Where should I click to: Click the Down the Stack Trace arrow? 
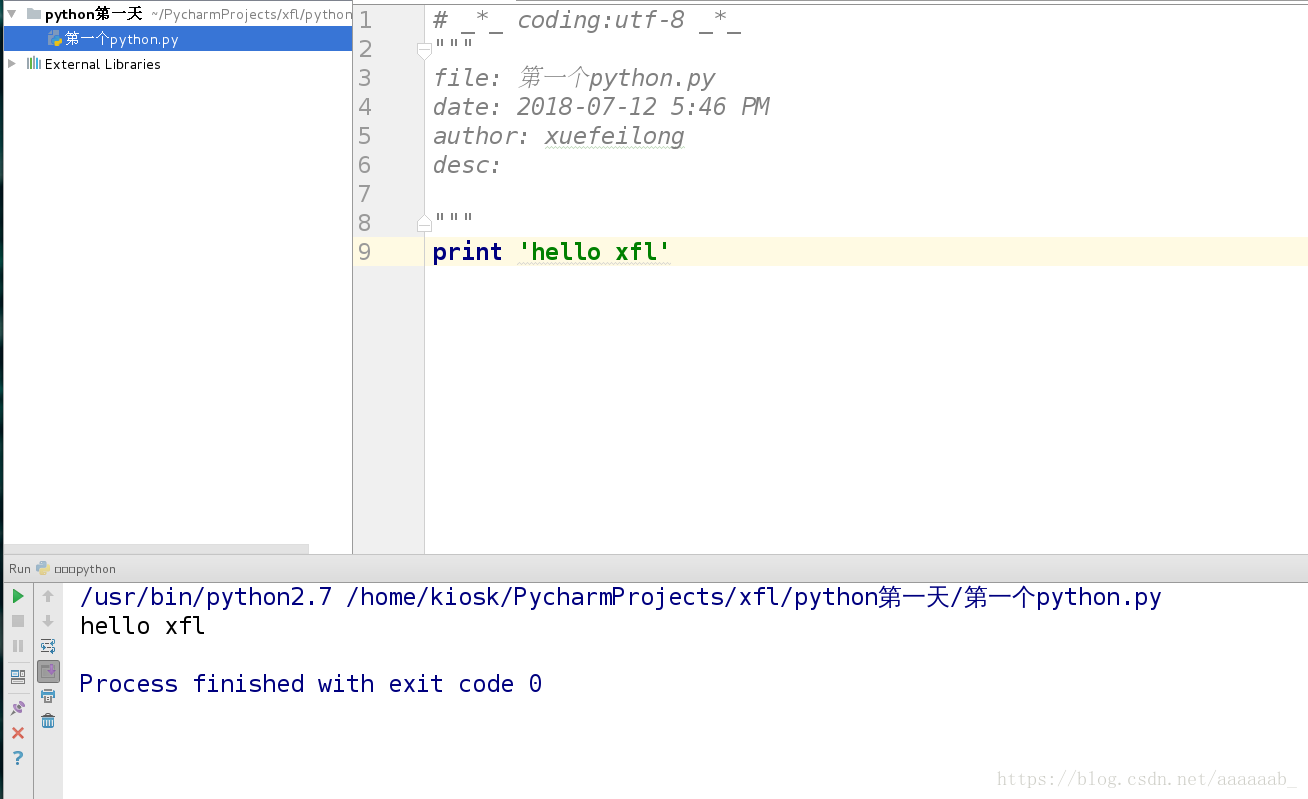coord(48,621)
